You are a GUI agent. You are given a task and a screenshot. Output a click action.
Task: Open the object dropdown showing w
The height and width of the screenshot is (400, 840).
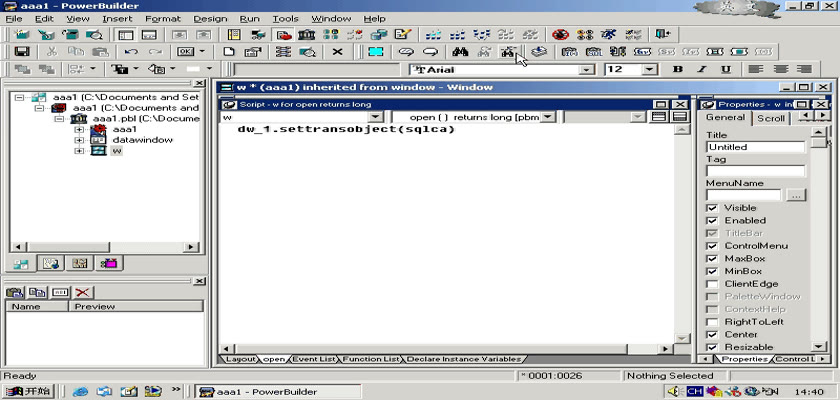click(x=376, y=117)
